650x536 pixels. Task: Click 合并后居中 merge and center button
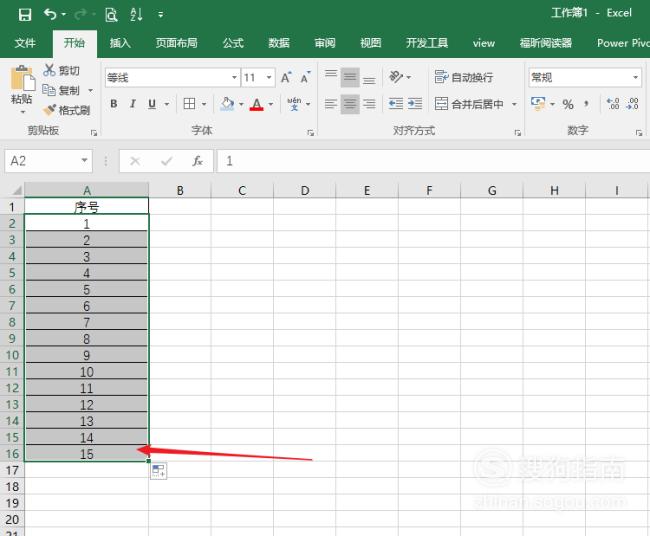469,104
